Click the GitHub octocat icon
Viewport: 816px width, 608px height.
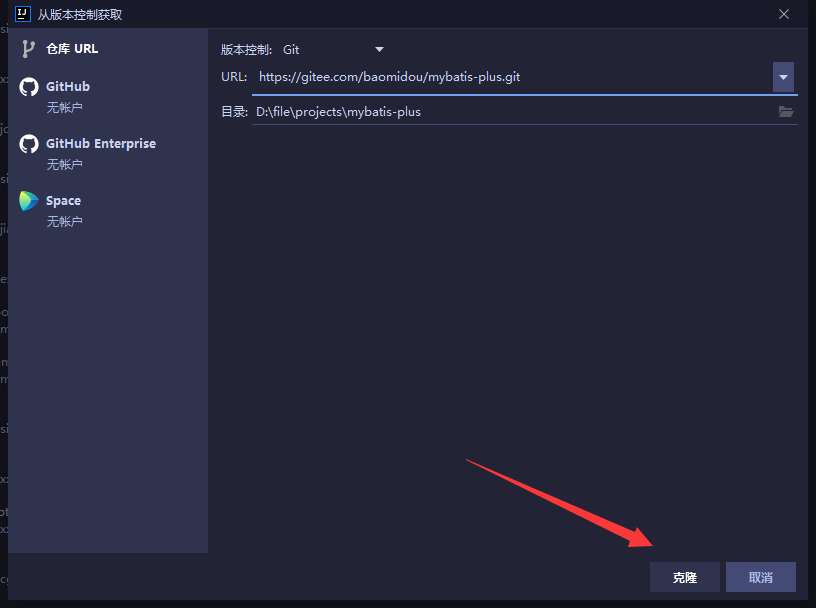coord(29,87)
